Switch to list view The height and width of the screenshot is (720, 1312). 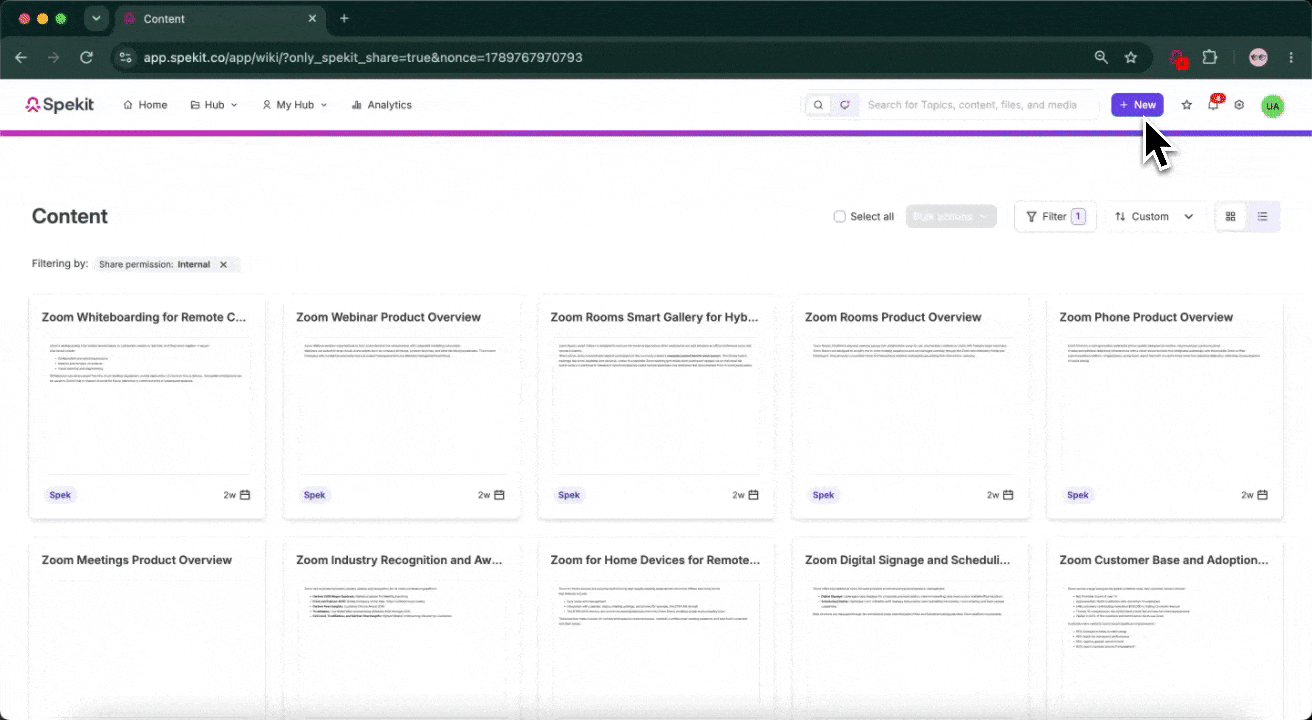[1263, 217]
